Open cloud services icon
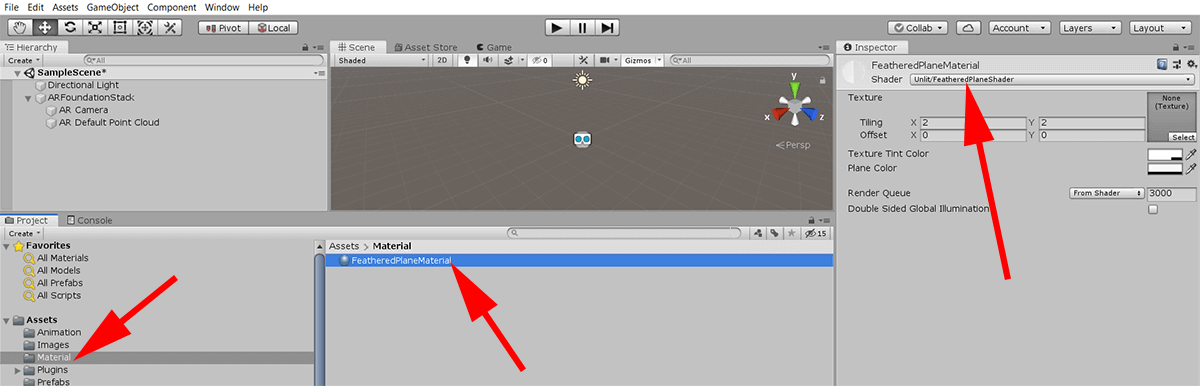This screenshot has width=1200, height=386. (x=968, y=28)
